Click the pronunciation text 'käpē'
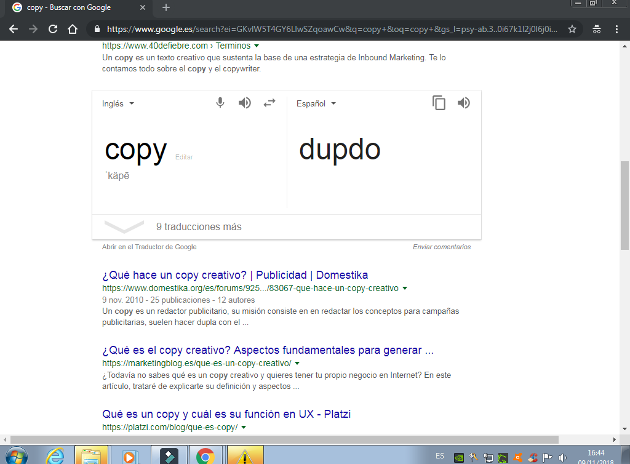Viewport: 630px width, 464px height. (118, 176)
